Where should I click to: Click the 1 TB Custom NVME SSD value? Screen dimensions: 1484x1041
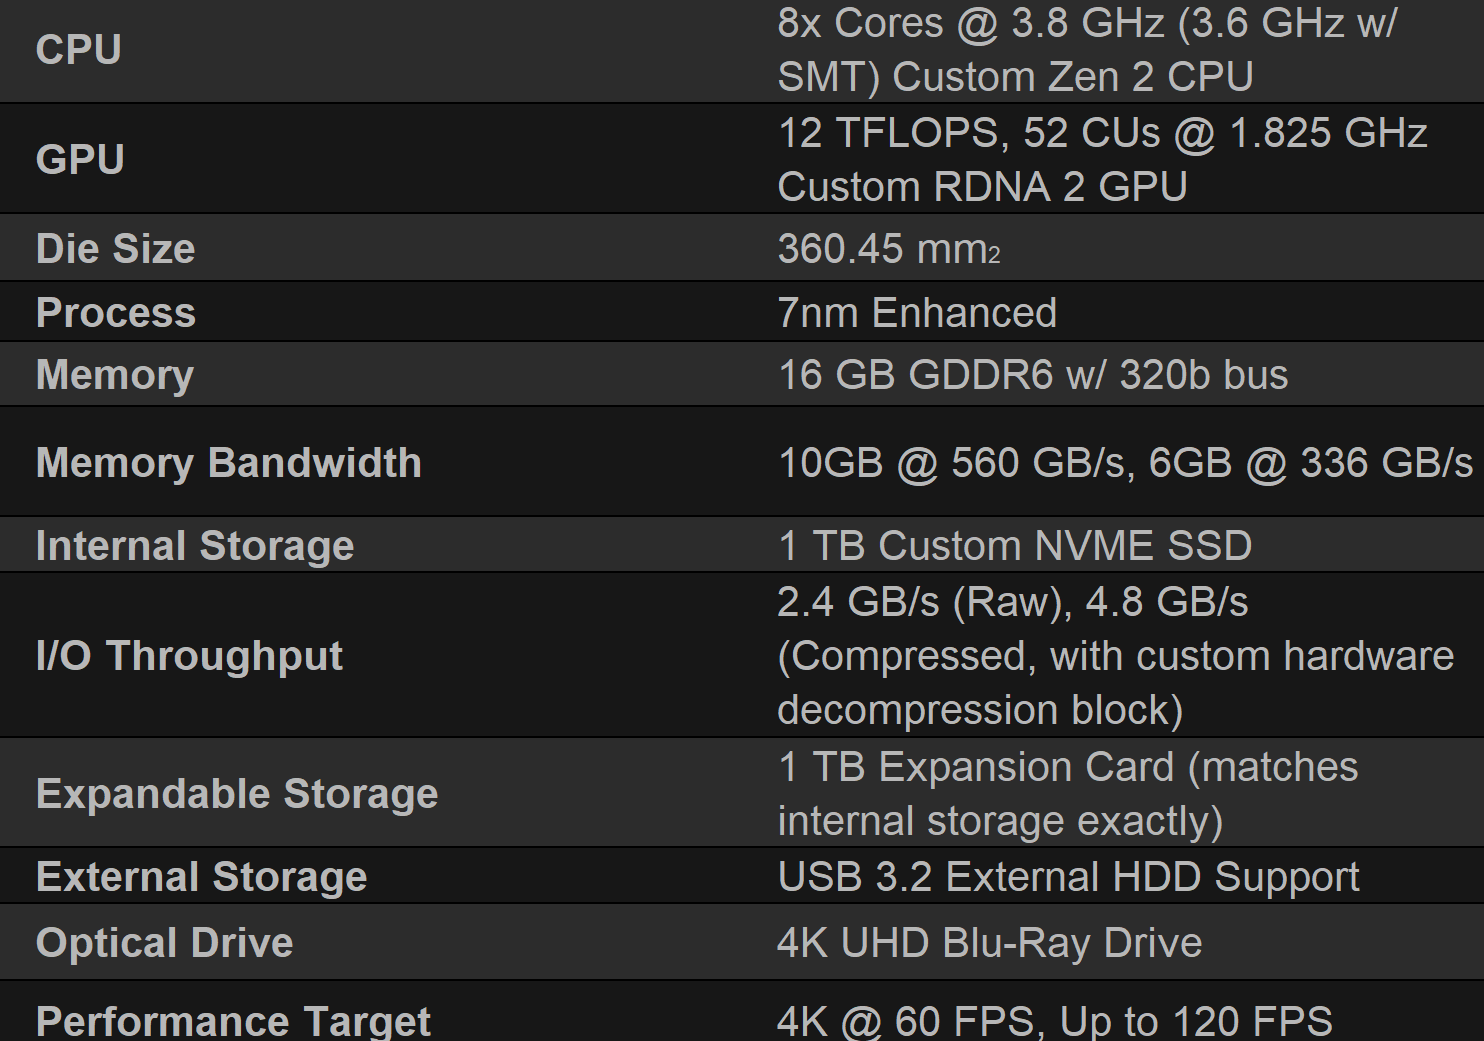point(1014,546)
